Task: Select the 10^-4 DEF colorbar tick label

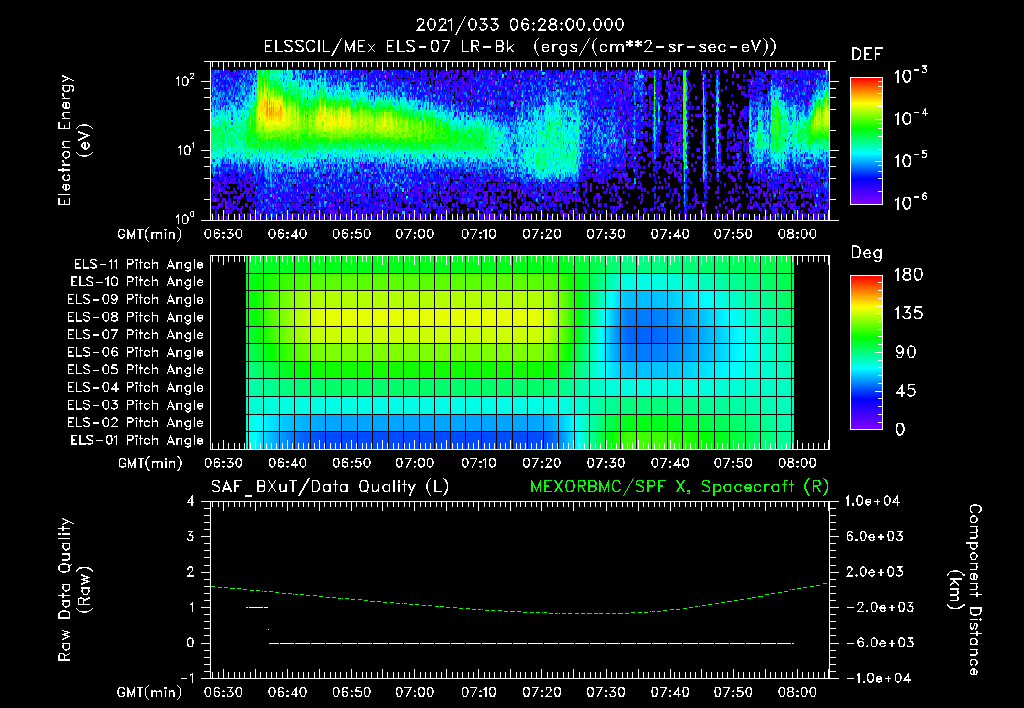Action: tap(910, 118)
